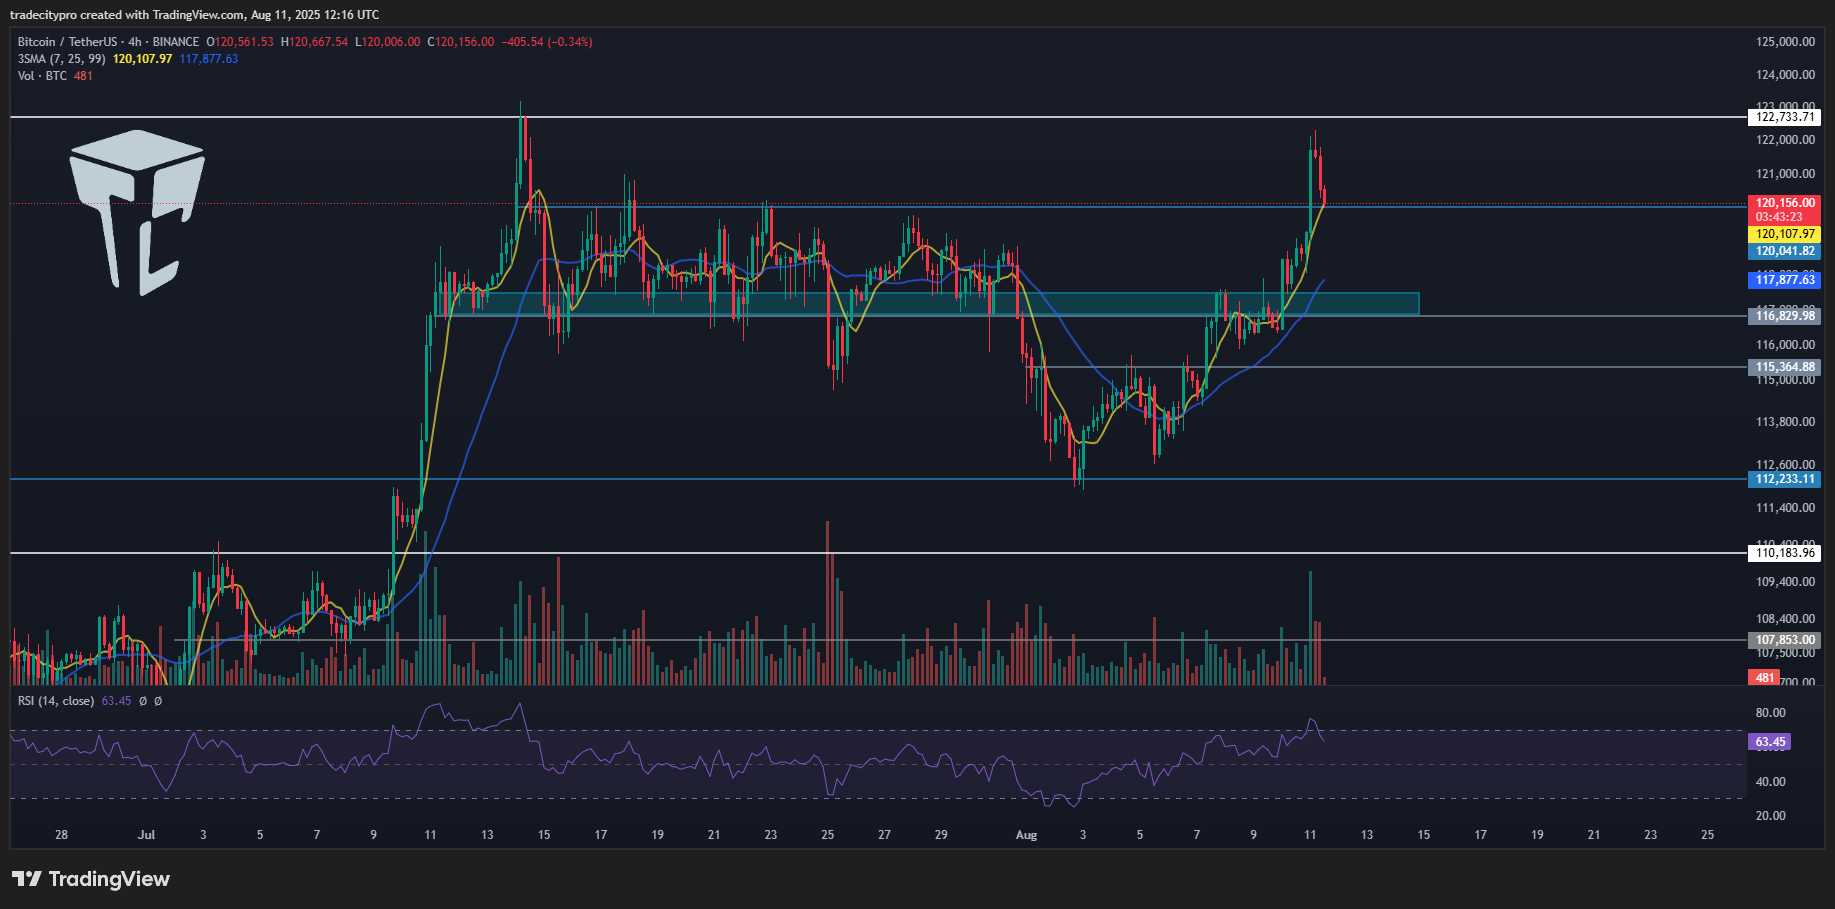1835x909 pixels.
Task: Click the 116,000.00 price axis tick
Action: [x=1785, y=345]
